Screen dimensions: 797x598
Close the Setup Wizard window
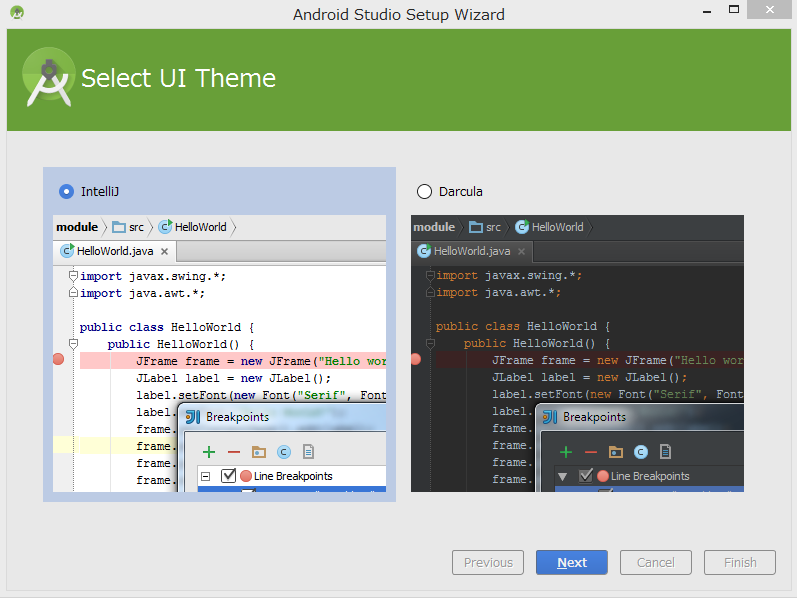pos(770,10)
